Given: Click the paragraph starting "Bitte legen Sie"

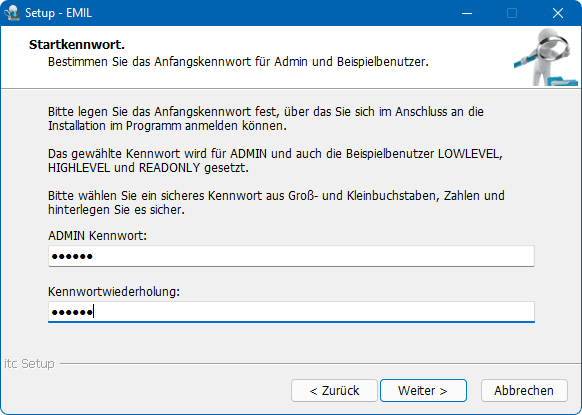Looking at the screenshot, I should 266,119.
